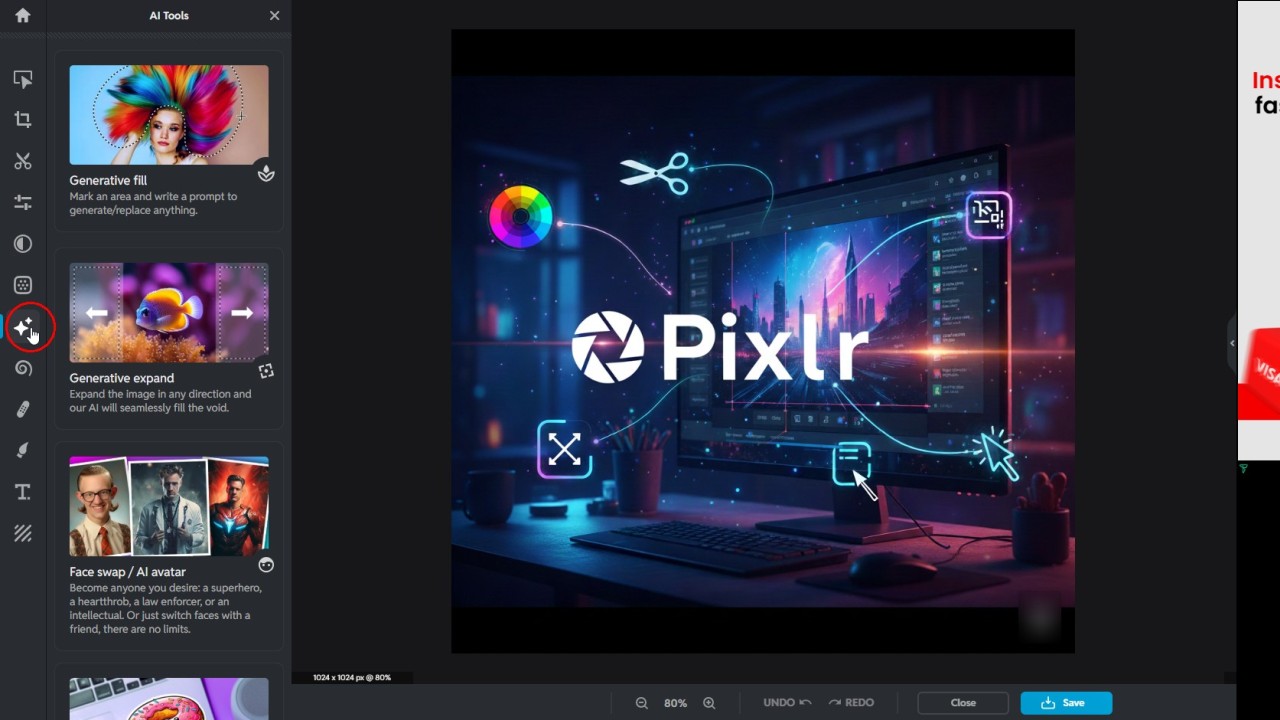Image resolution: width=1280 pixels, height=720 pixels.
Task: Select the Filter contrast tool
Action: pos(22,243)
